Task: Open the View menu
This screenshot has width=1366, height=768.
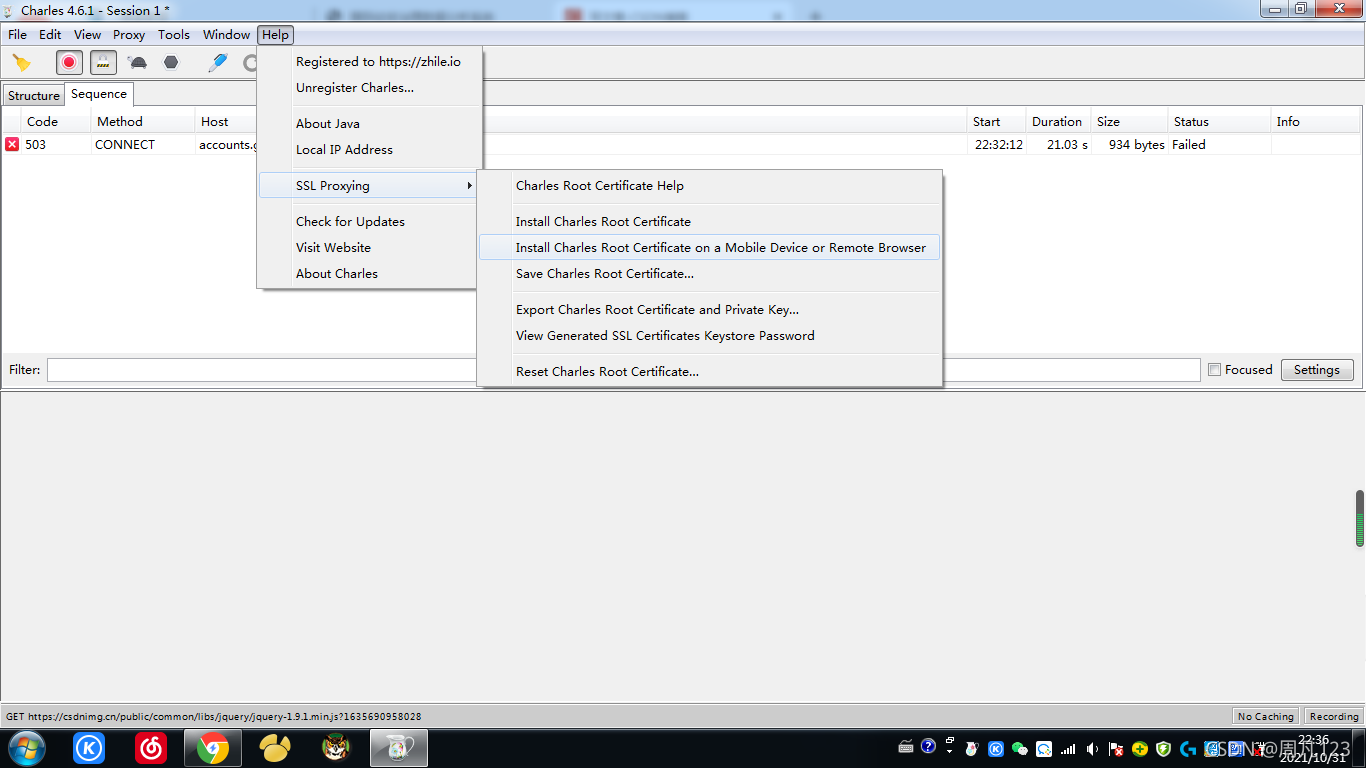Action: [88, 34]
